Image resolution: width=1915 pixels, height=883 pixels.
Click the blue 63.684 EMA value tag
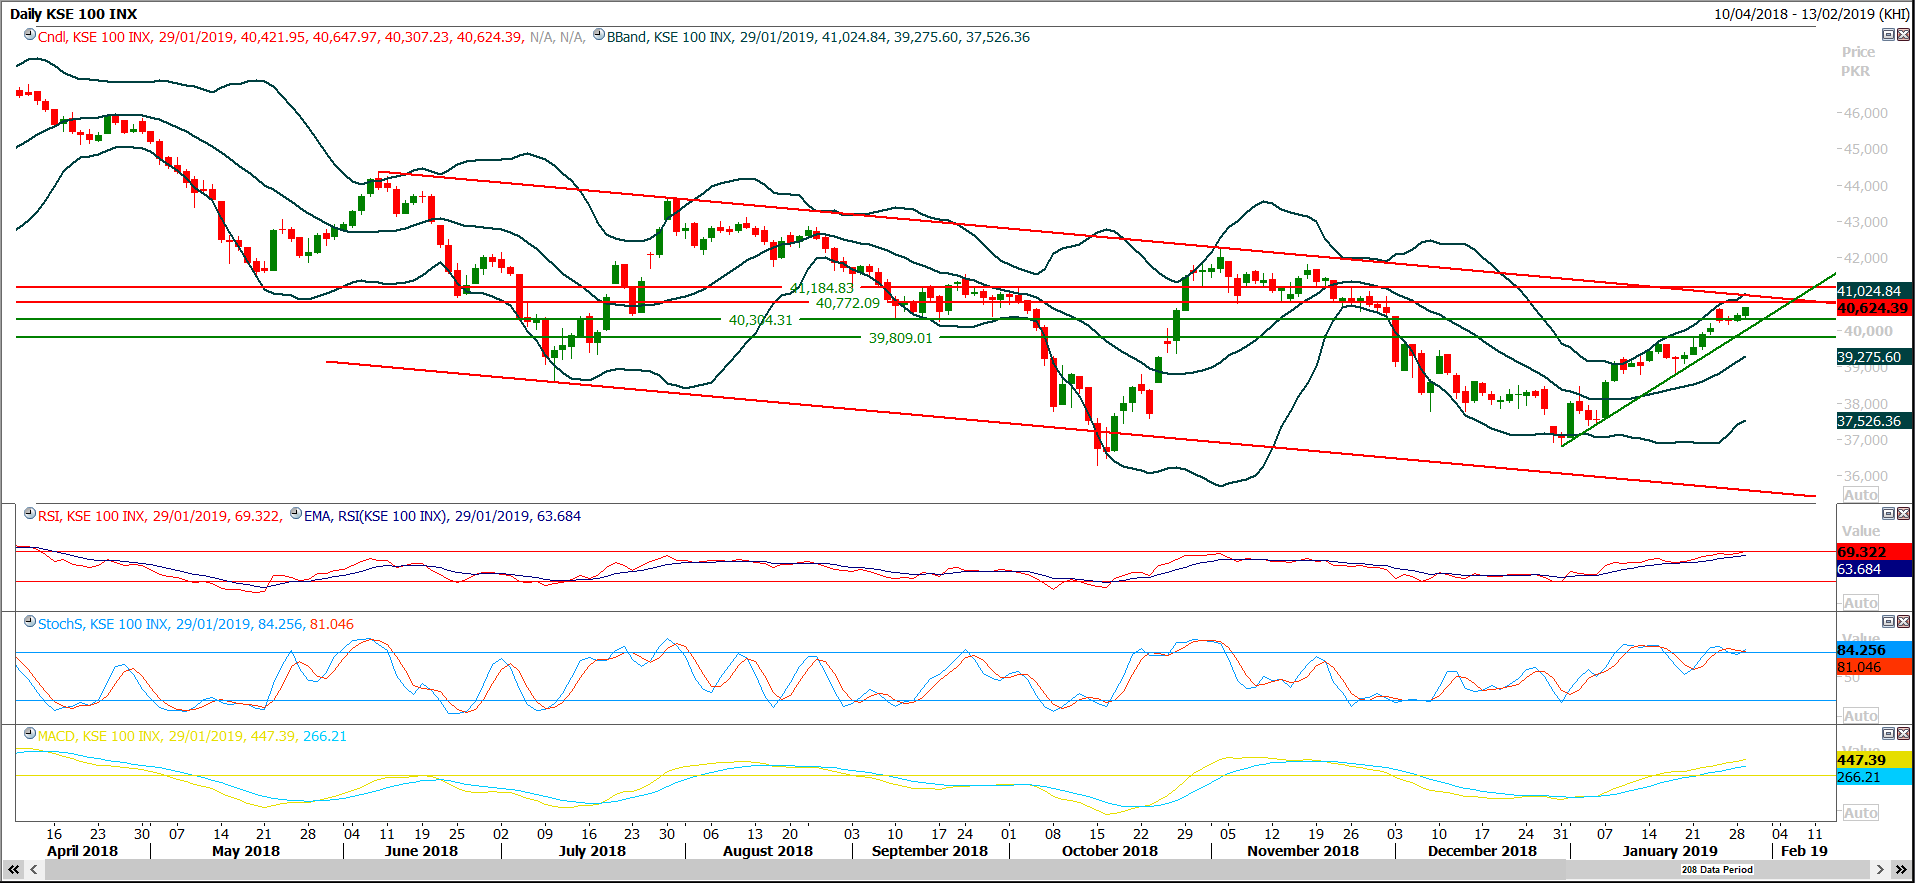(1874, 569)
